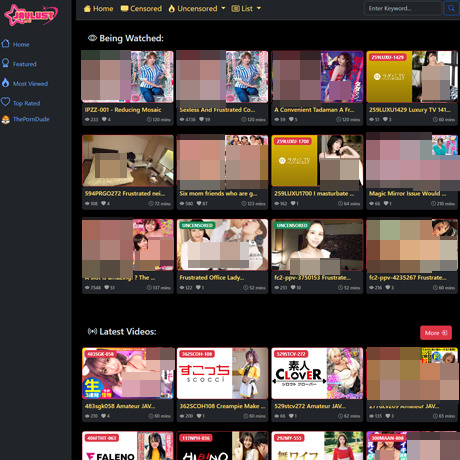The width and height of the screenshot is (460, 460).
Task: Open the 362SCOH-108 video thumbnail
Action: (222, 373)
